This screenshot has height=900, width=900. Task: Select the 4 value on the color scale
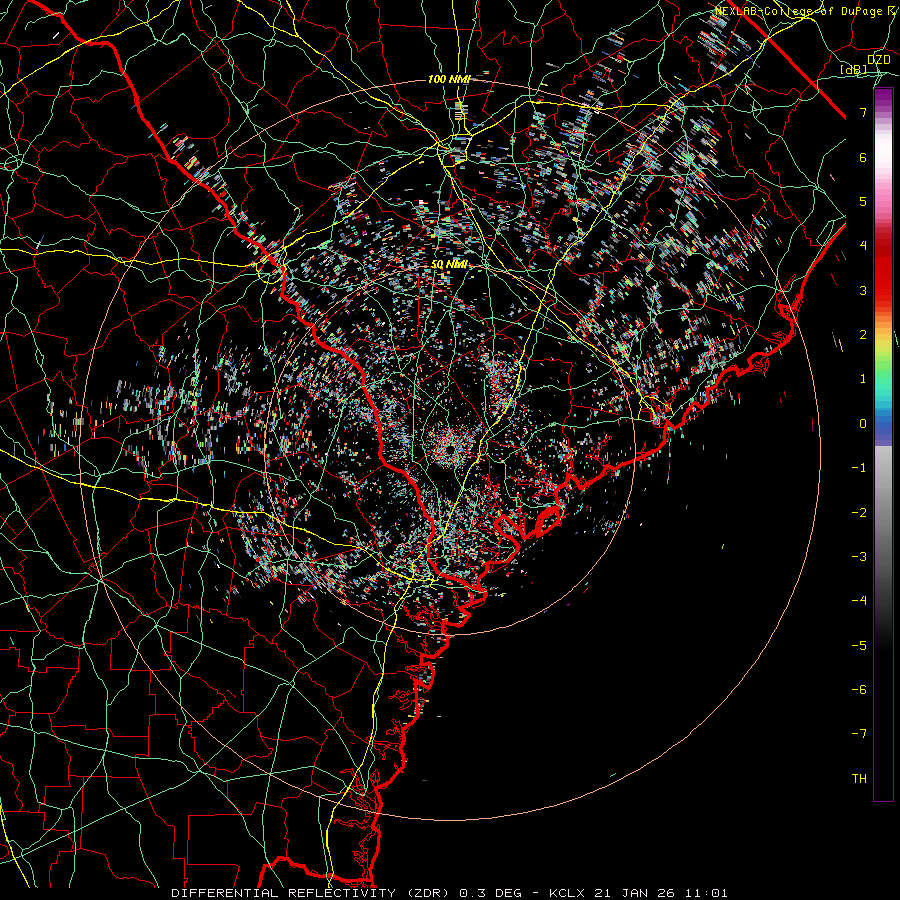pyautogui.click(x=863, y=246)
